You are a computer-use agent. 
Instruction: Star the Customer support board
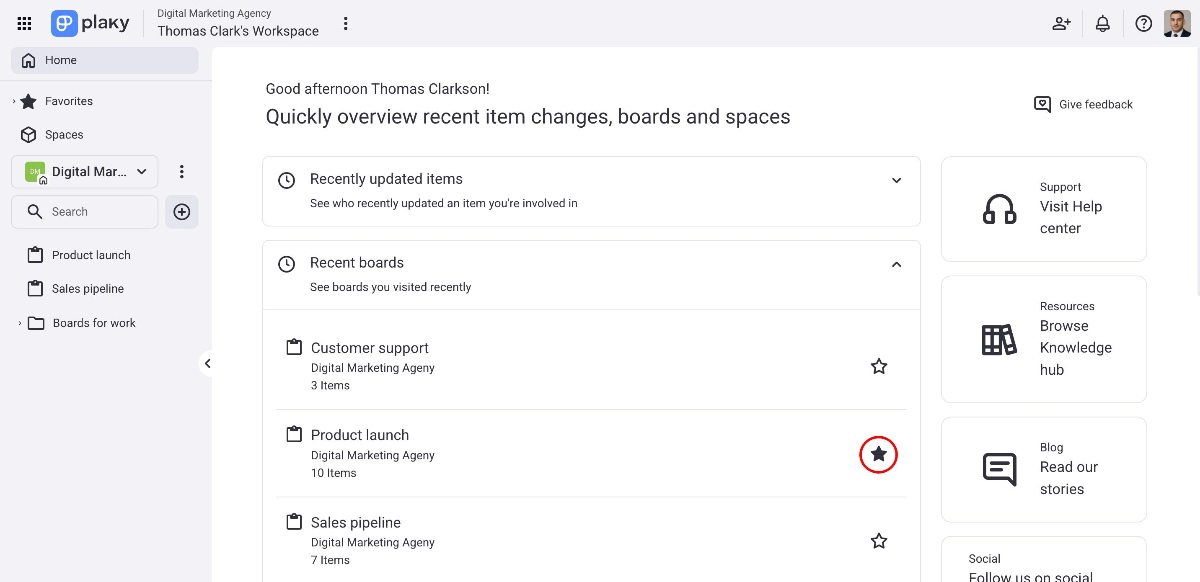pos(878,366)
